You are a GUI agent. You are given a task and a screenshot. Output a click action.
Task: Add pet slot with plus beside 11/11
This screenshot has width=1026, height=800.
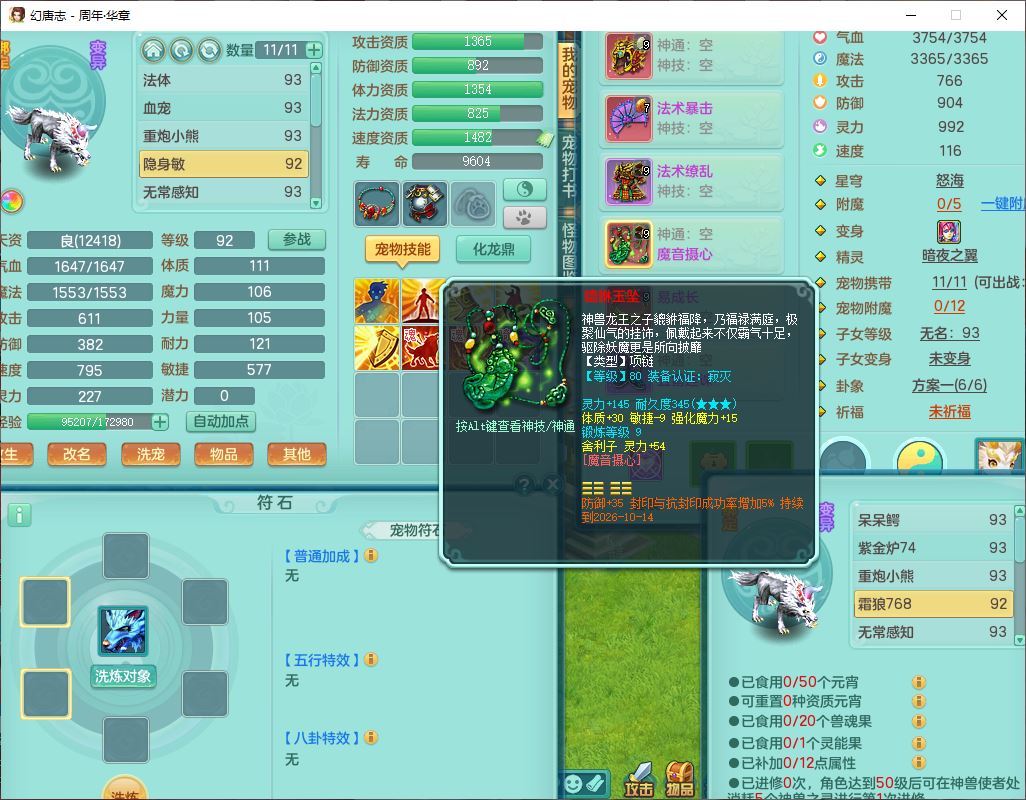click(314, 50)
